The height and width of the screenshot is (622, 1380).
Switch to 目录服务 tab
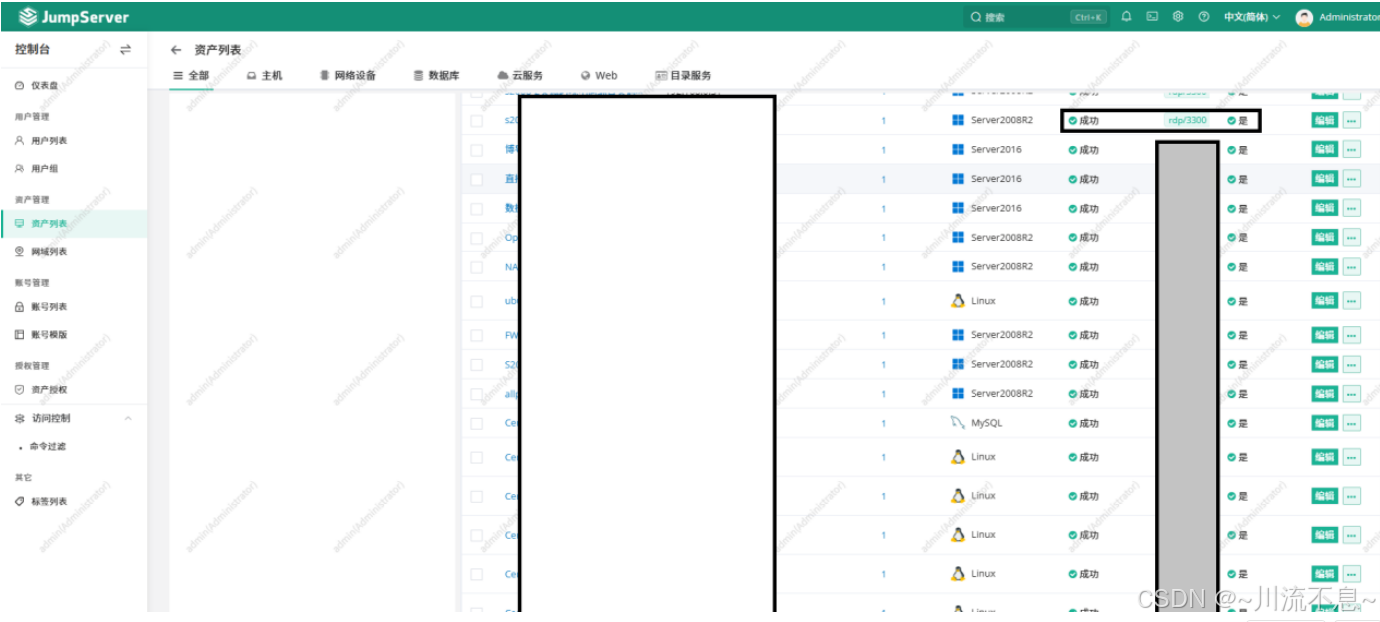pos(684,76)
